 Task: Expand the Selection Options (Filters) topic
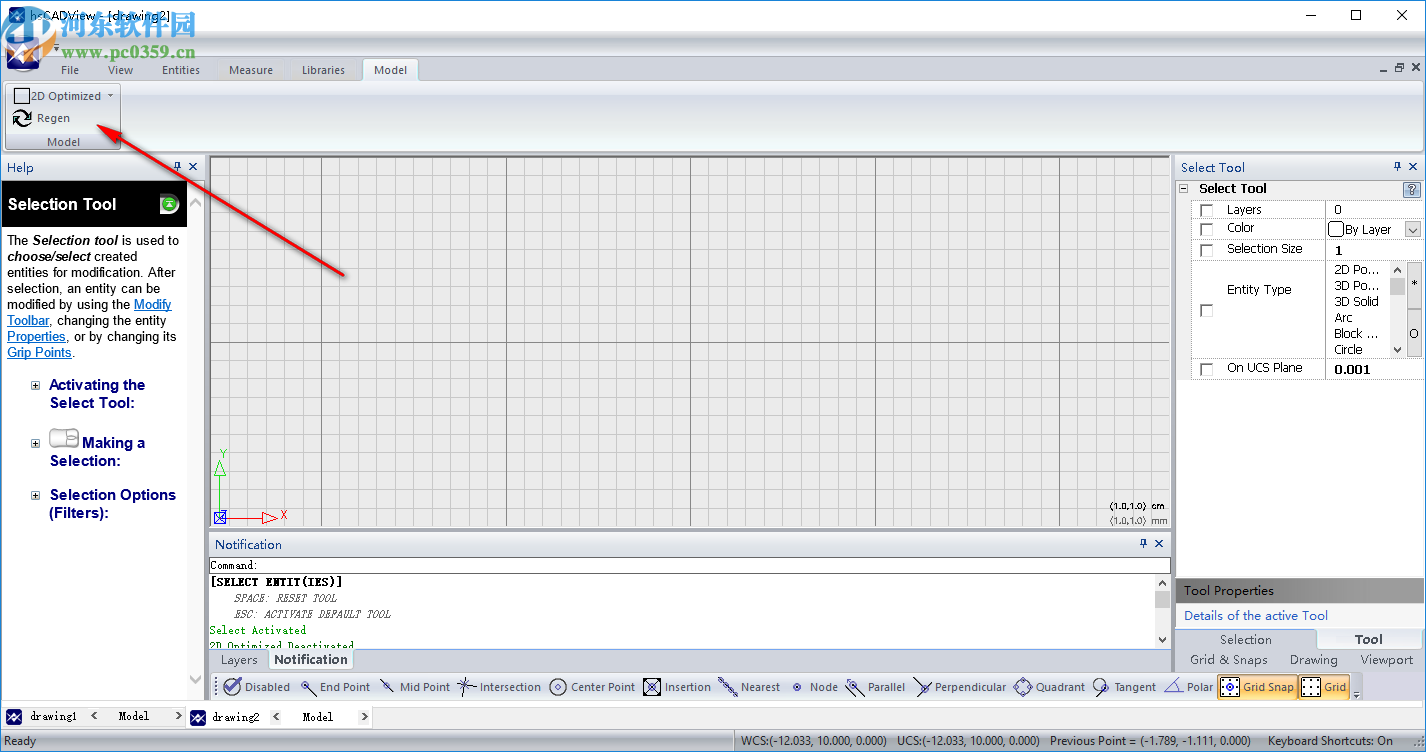(x=36, y=495)
